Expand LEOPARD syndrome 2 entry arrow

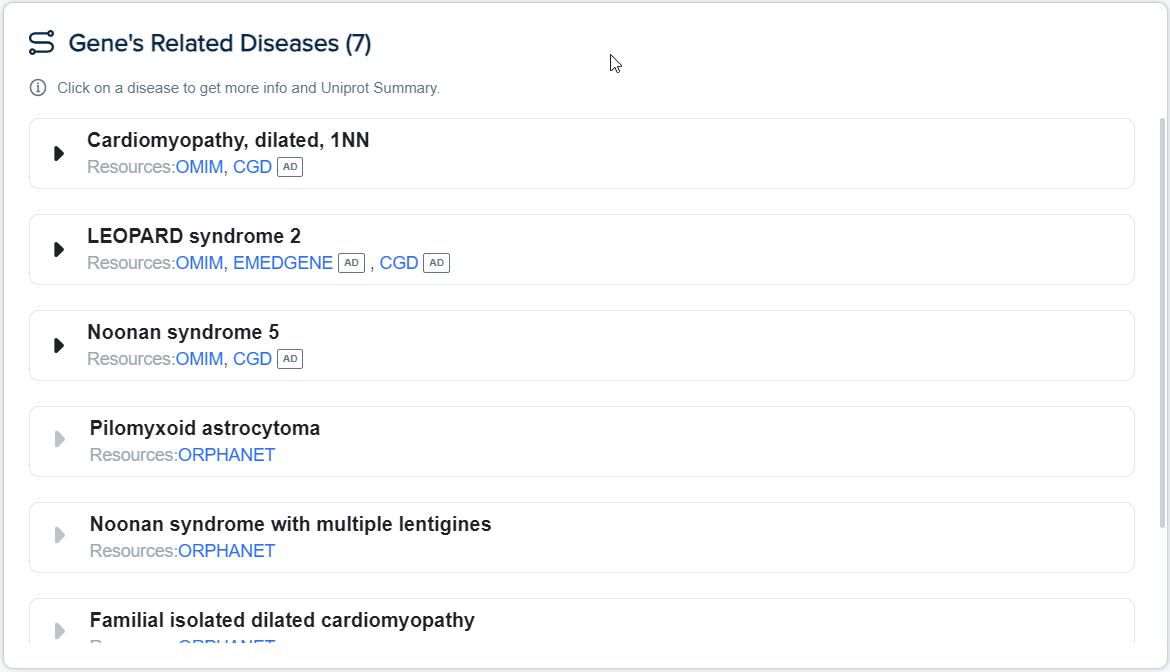(59, 249)
